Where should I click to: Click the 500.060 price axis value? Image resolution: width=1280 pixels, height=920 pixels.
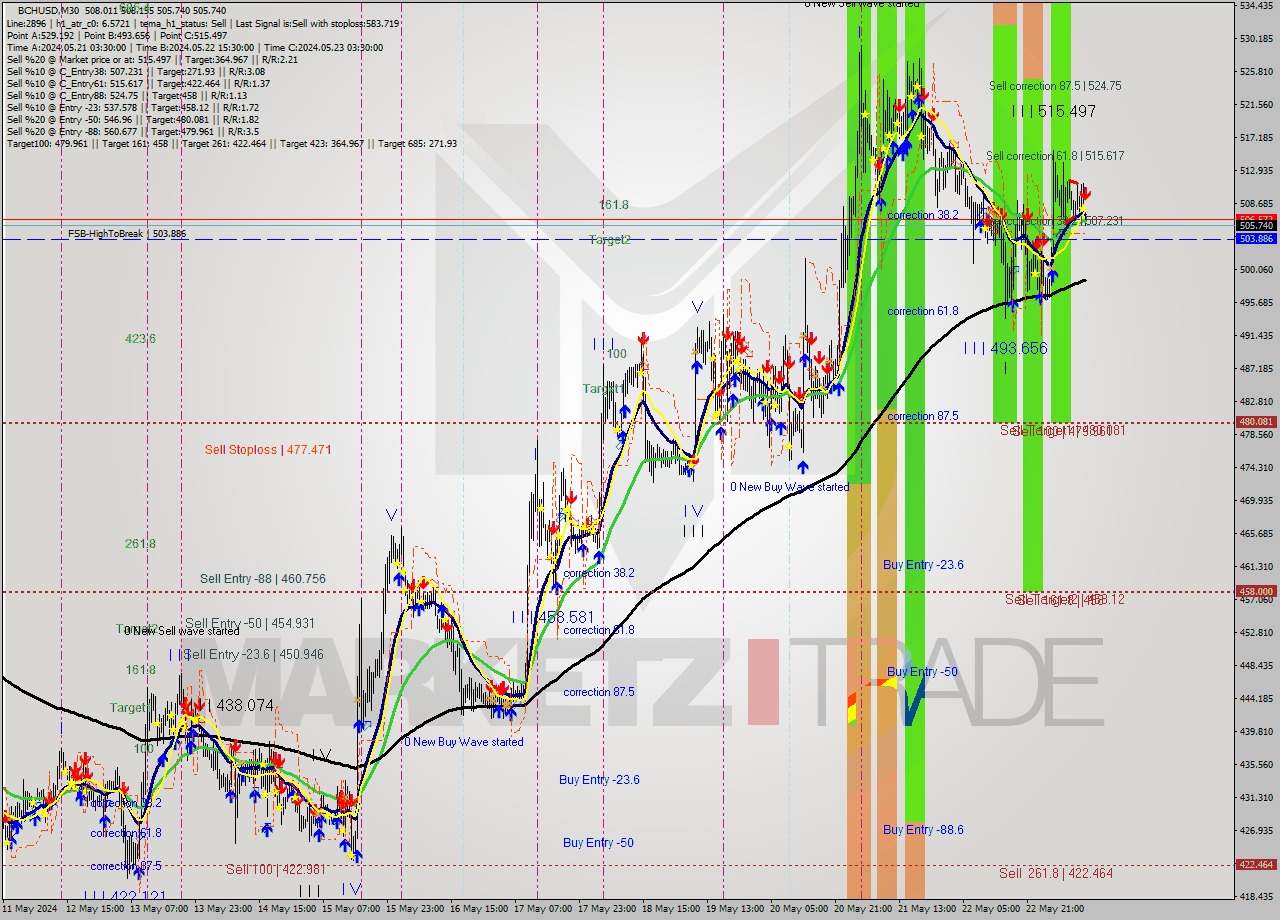(1257, 269)
